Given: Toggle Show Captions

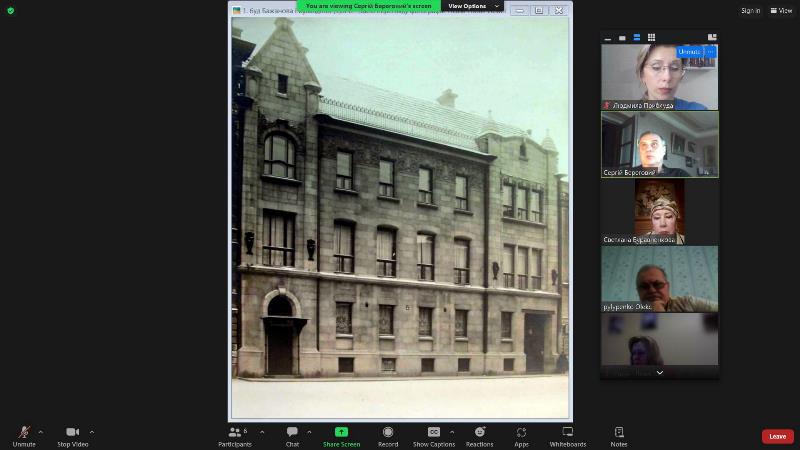Looking at the screenshot, I should click(x=434, y=437).
